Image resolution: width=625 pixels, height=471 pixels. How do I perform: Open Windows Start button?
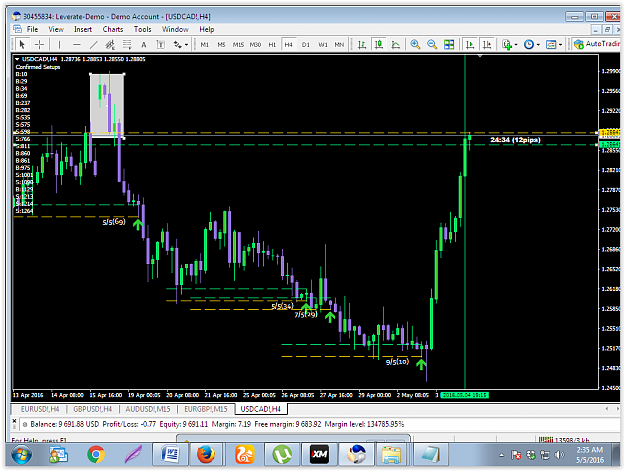[21, 455]
